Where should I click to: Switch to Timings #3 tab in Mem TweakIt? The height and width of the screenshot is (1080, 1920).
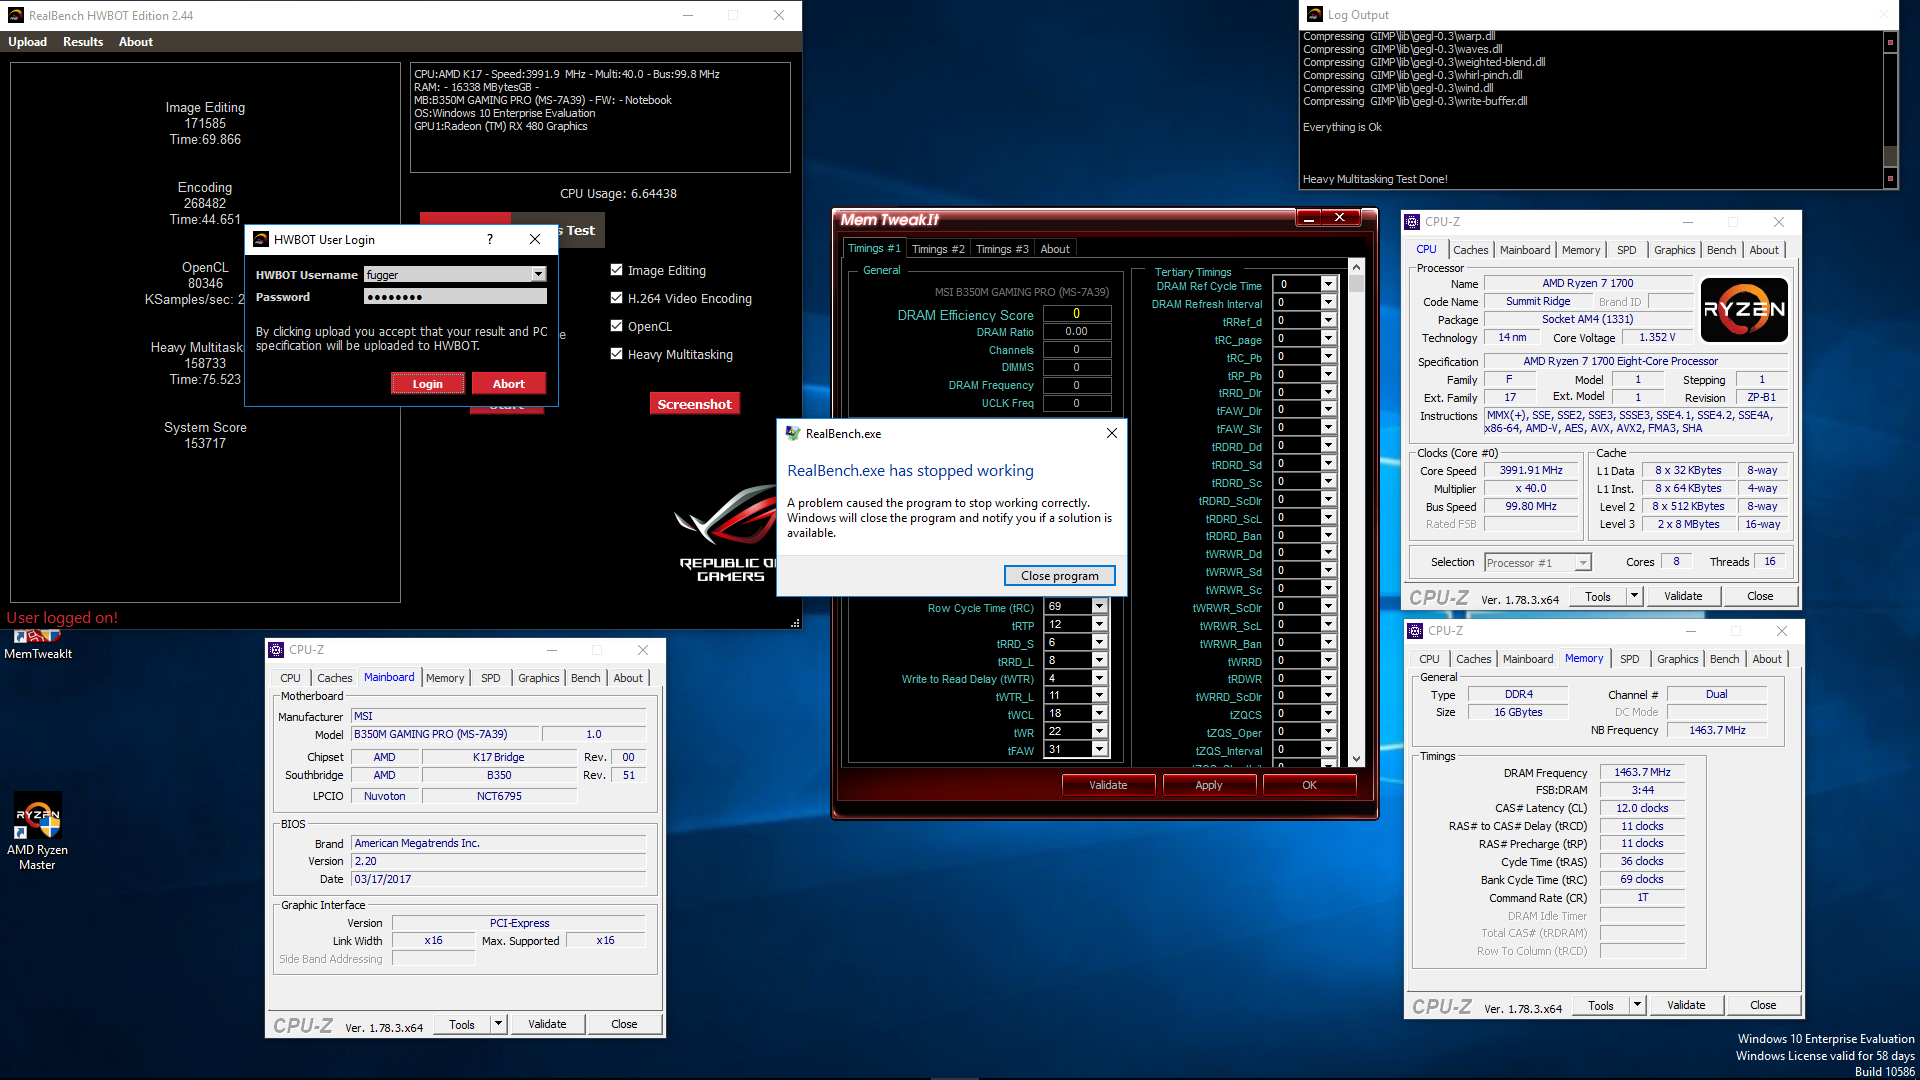tap(1002, 249)
